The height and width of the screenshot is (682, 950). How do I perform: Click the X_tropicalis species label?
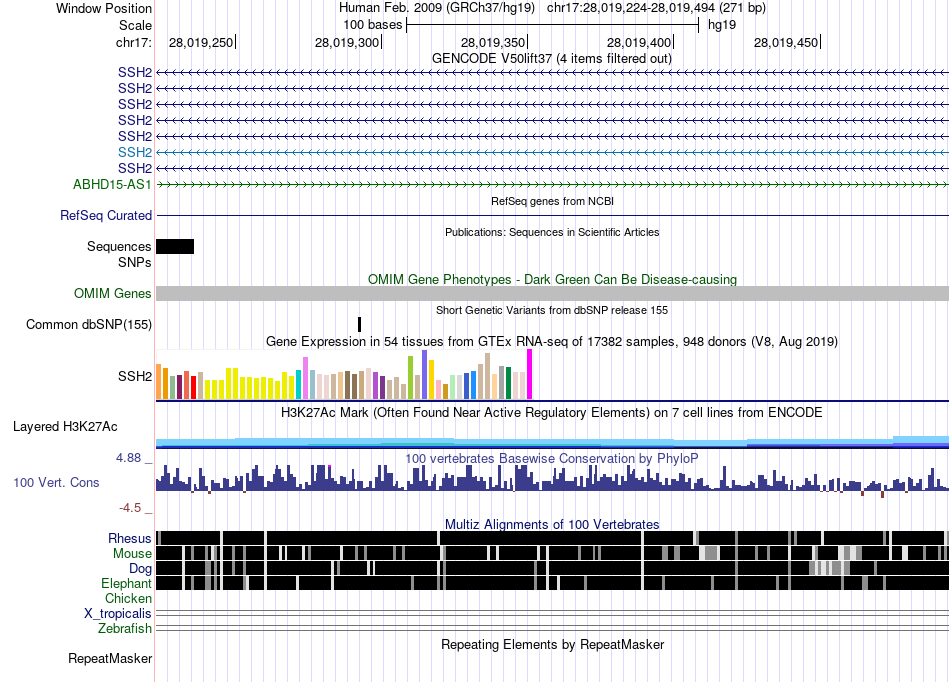coord(118,614)
